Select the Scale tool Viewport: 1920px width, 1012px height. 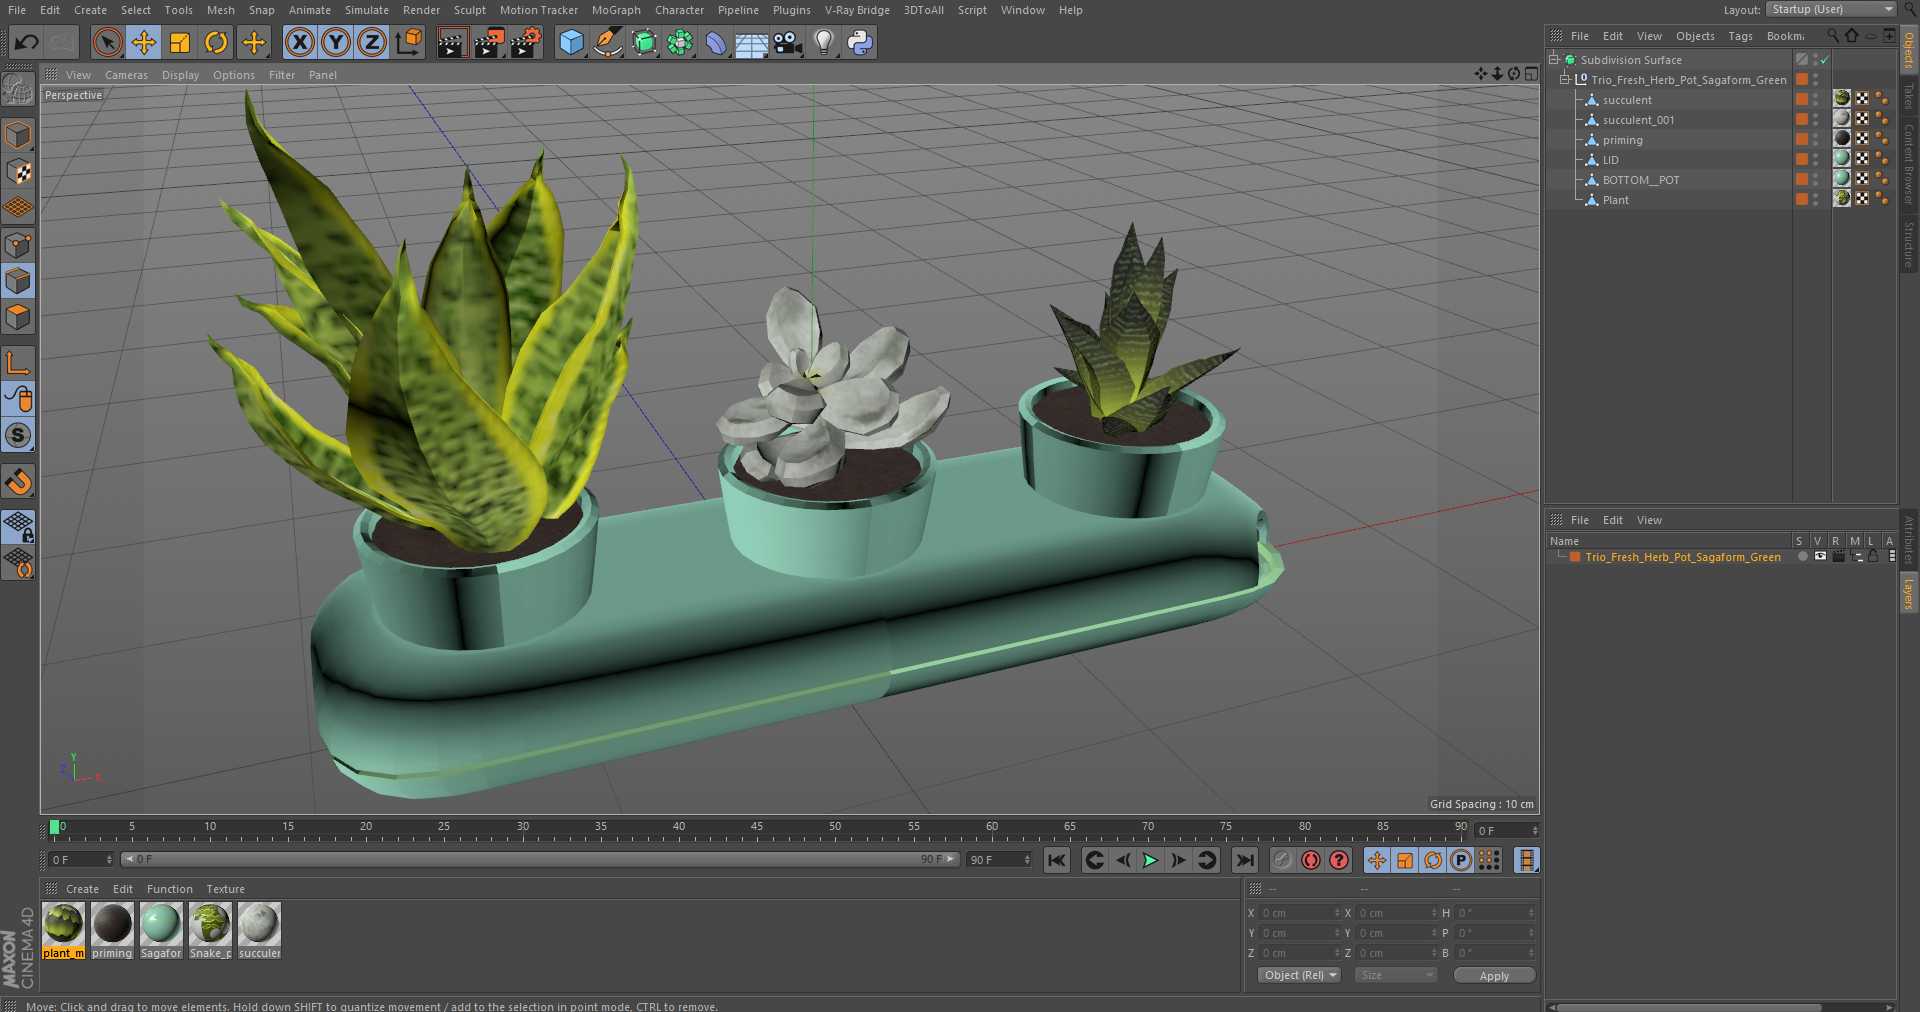(x=180, y=42)
